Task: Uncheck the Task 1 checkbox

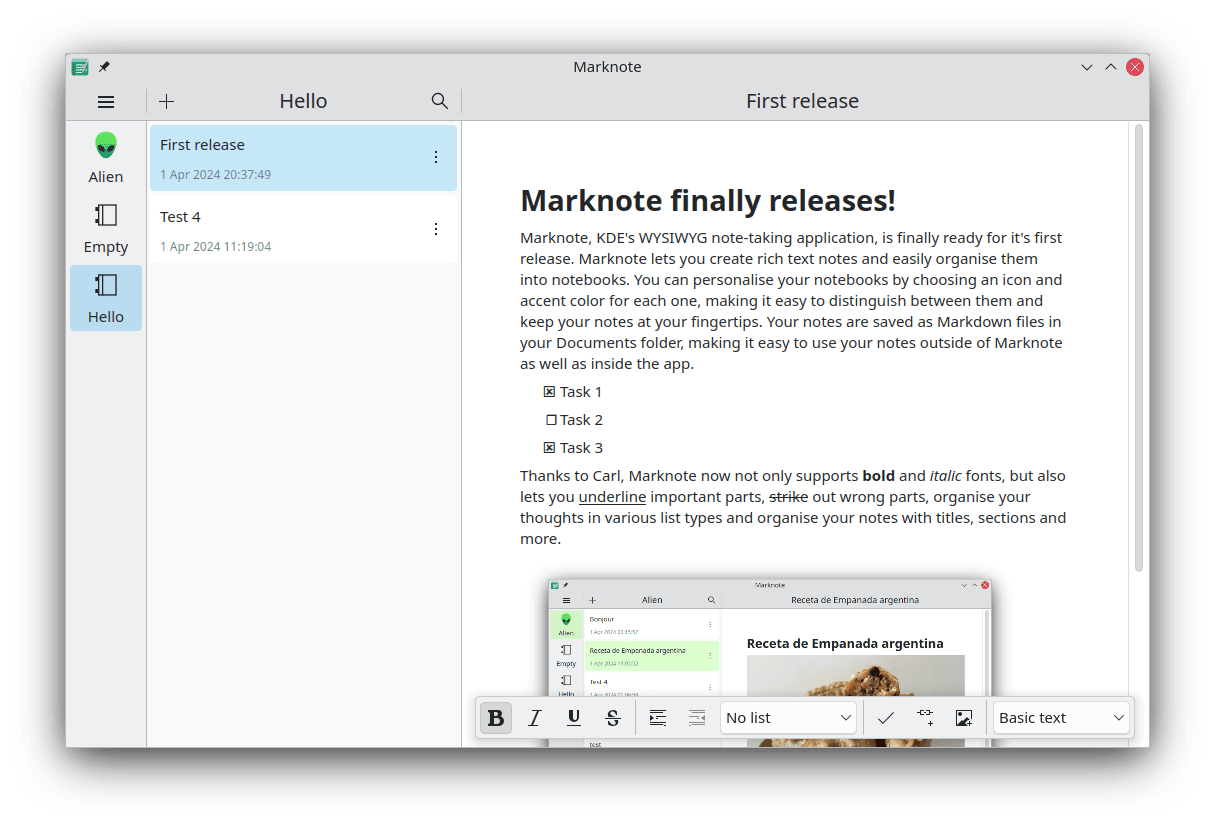Action: click(549, 392)
